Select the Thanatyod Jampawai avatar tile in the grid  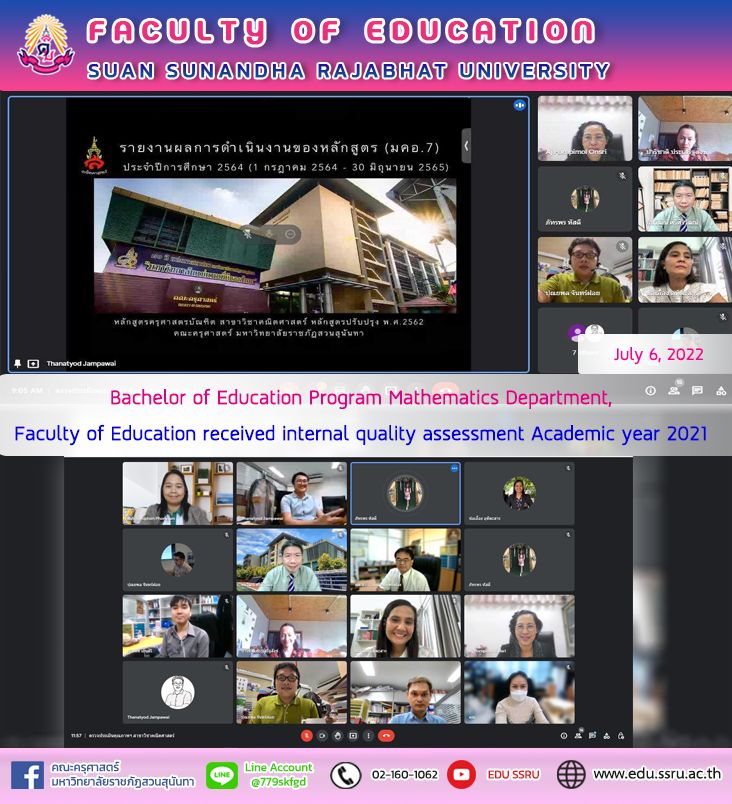click(178, 692)
